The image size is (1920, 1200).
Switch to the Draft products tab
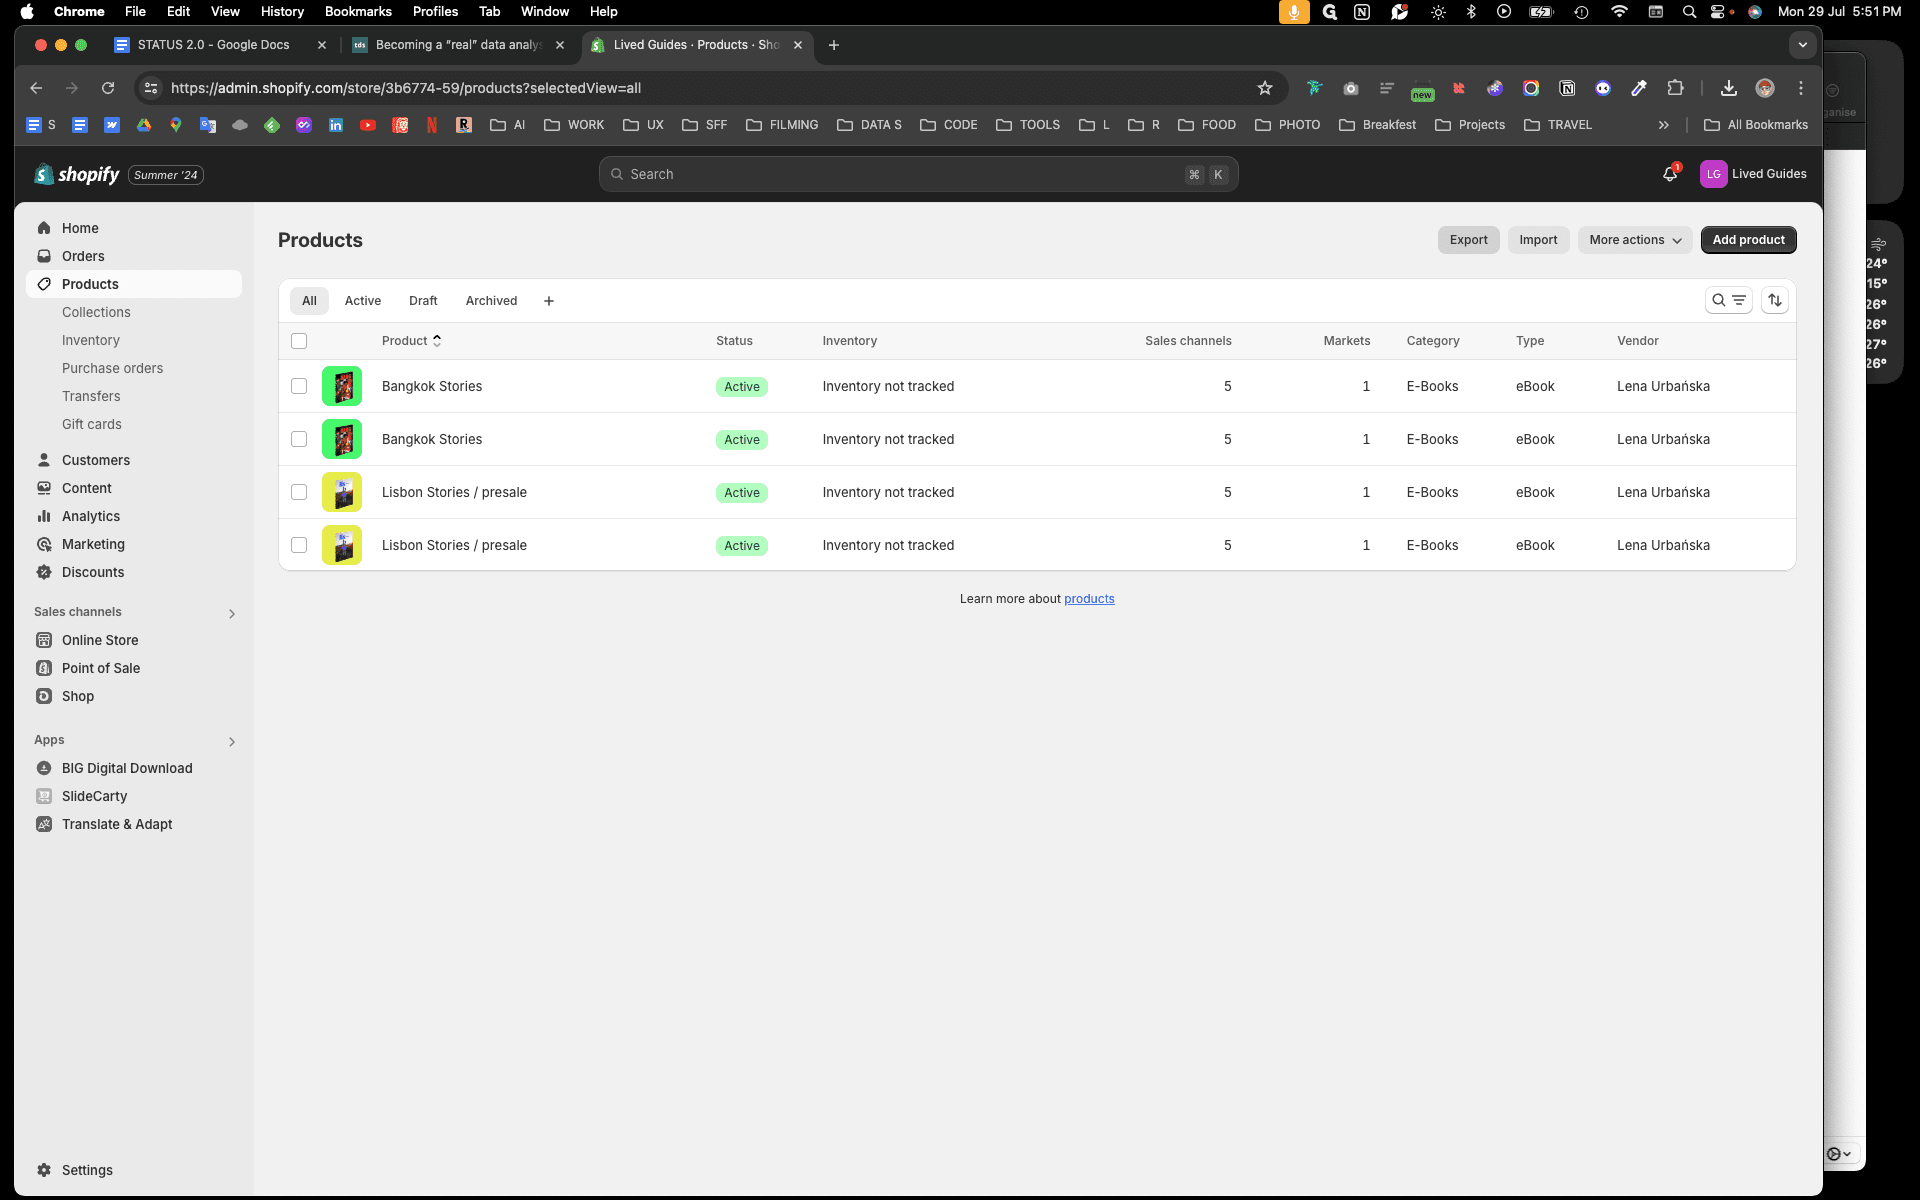click(423, 301)
